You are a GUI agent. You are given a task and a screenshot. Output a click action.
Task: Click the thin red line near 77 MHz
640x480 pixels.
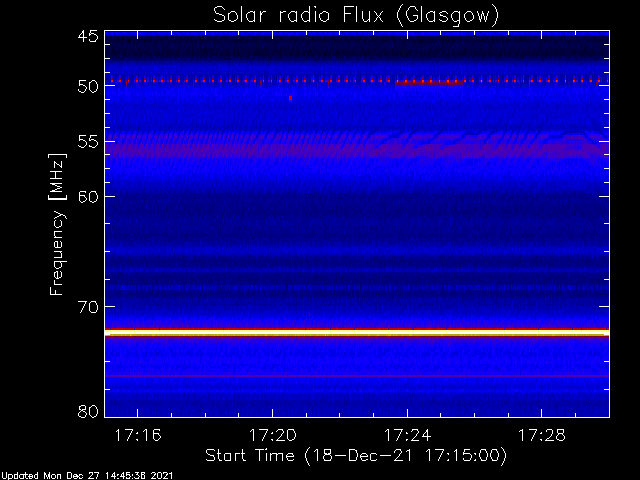357,376
